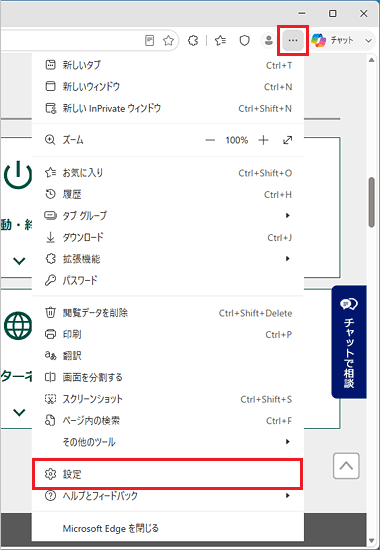The height and width of the screenshot is (550, 380).
Task: Maximize the Edge window
Action: pyautogui.click(x=333, y=14)
